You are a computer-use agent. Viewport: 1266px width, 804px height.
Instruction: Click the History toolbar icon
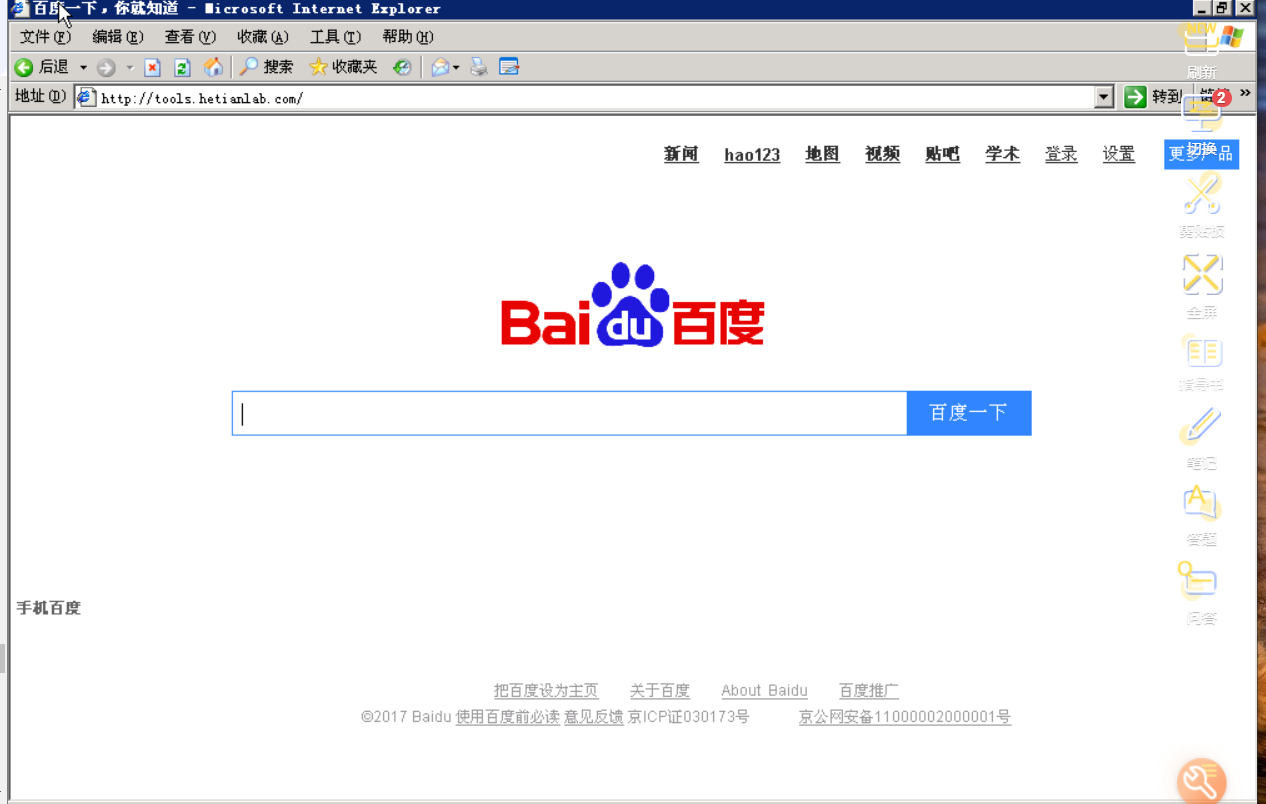(402, 67)
